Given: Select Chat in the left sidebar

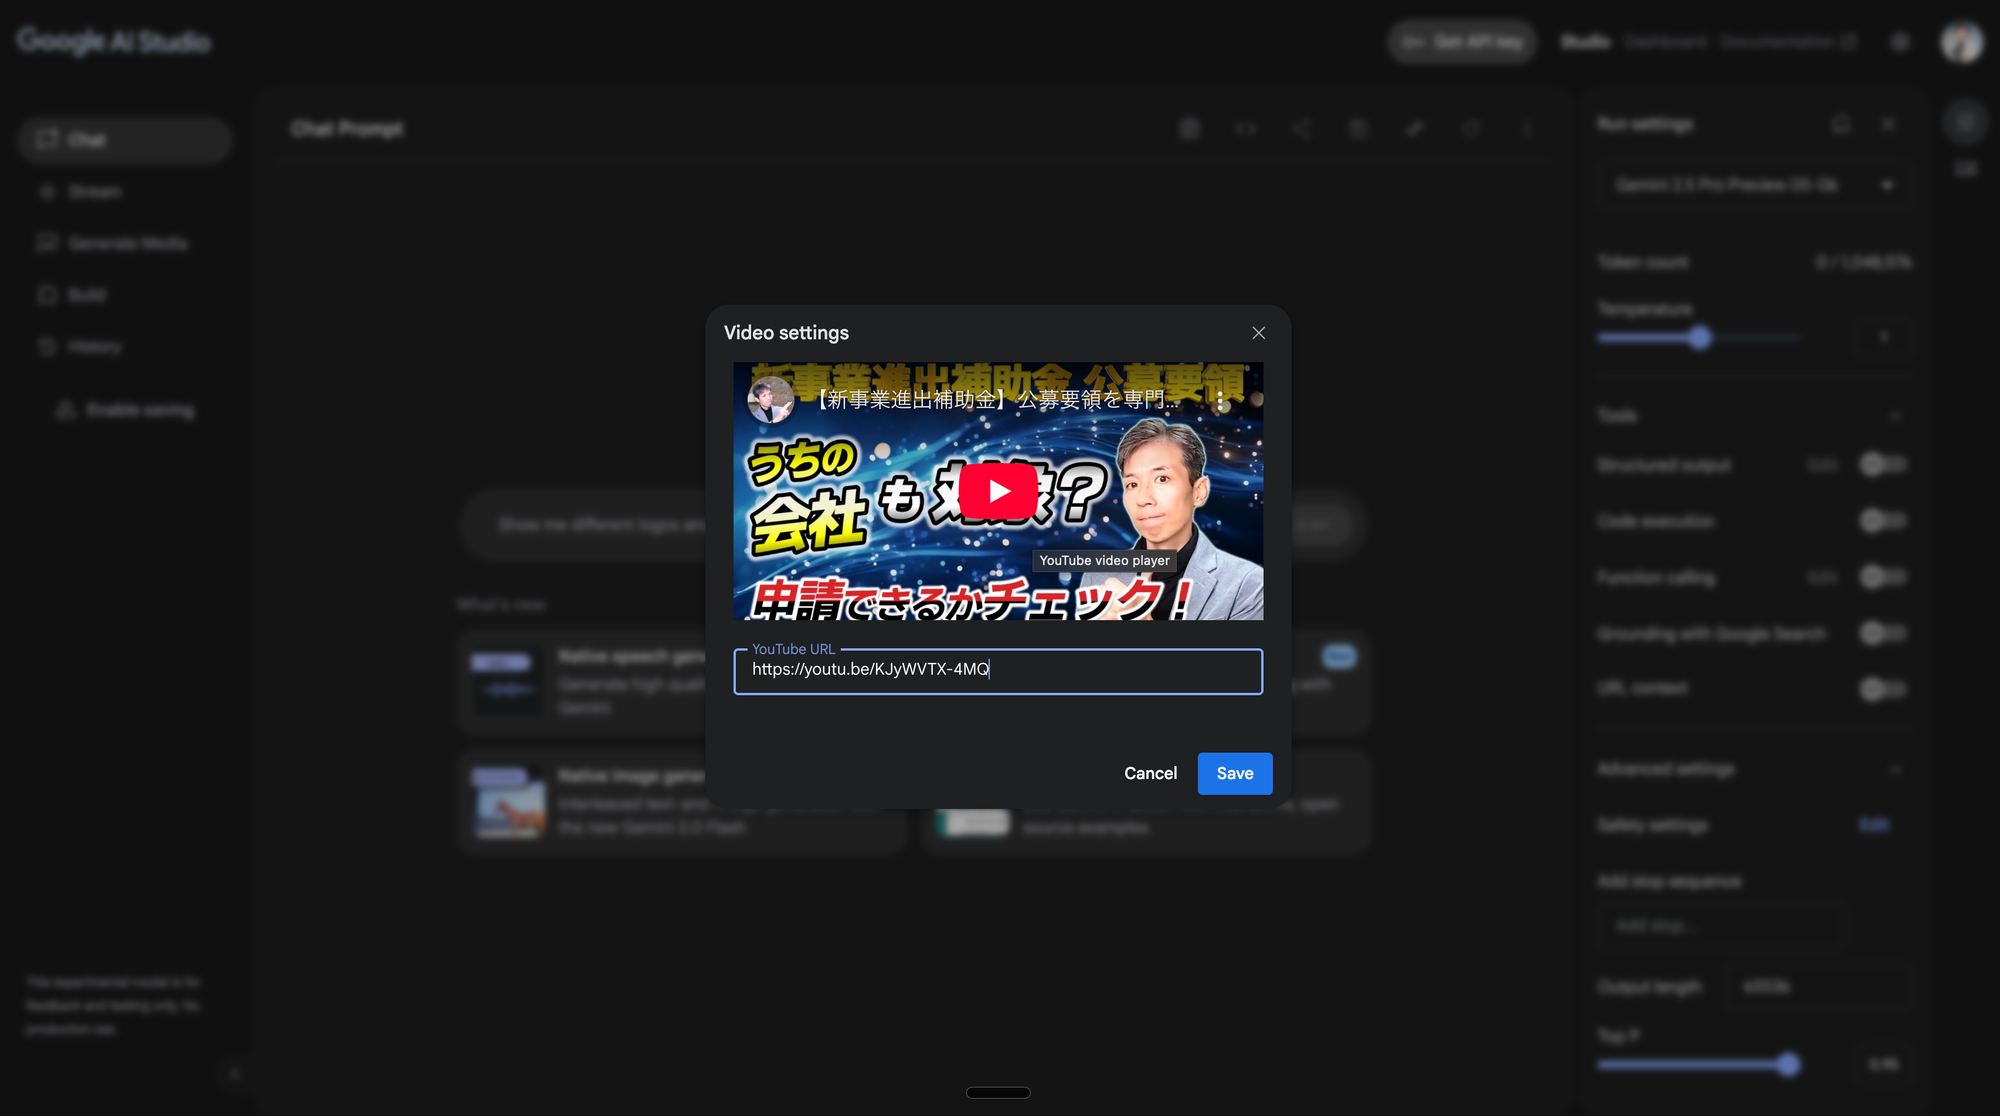Looking at the screenshot, I should (125, 140).
